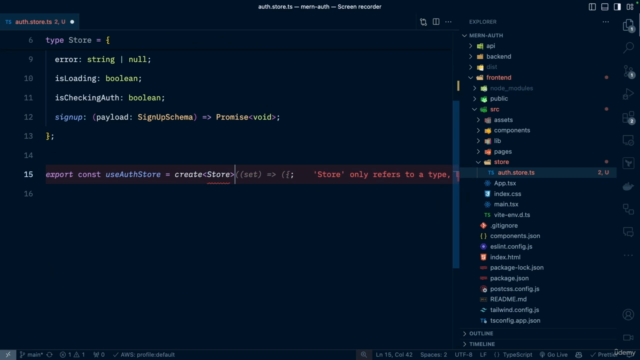Open Explorer views and more actions menu

pyautogui.click(x=606, y=22)
